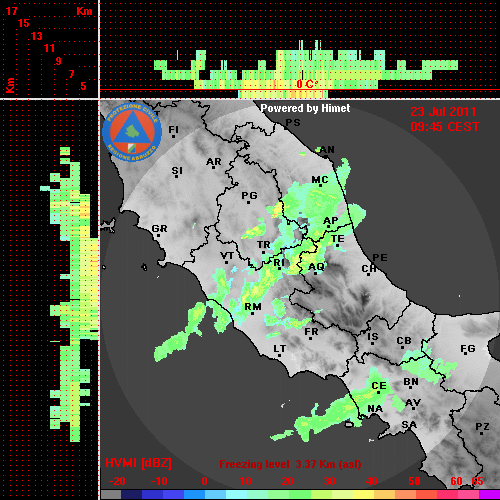
Task: Click the '17' km height label
Action: pos(11,11)
